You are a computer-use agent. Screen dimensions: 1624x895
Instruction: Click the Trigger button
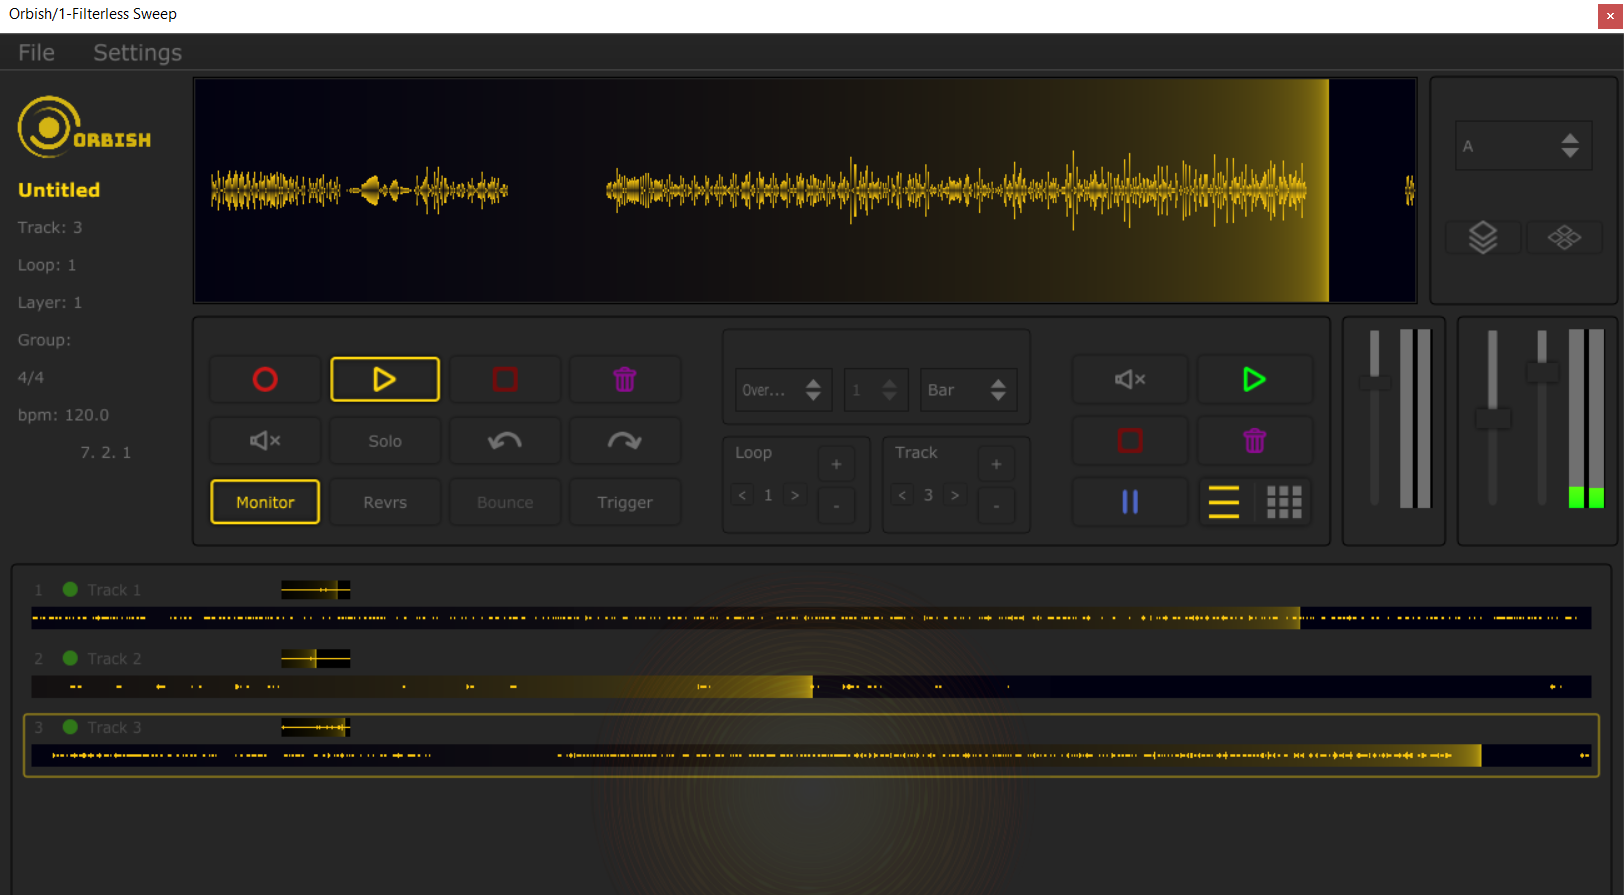625,502
